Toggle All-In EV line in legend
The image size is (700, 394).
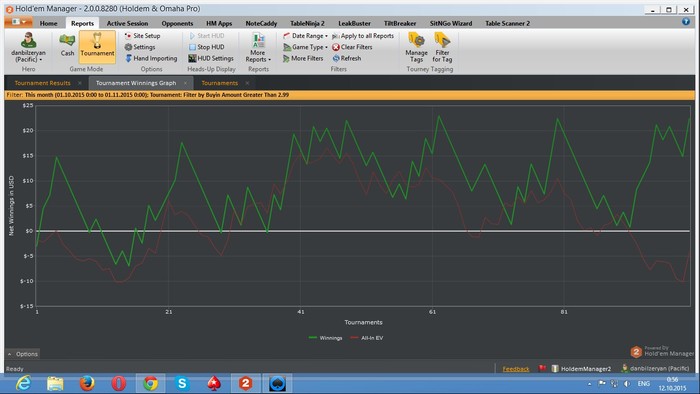click(367, 338)
